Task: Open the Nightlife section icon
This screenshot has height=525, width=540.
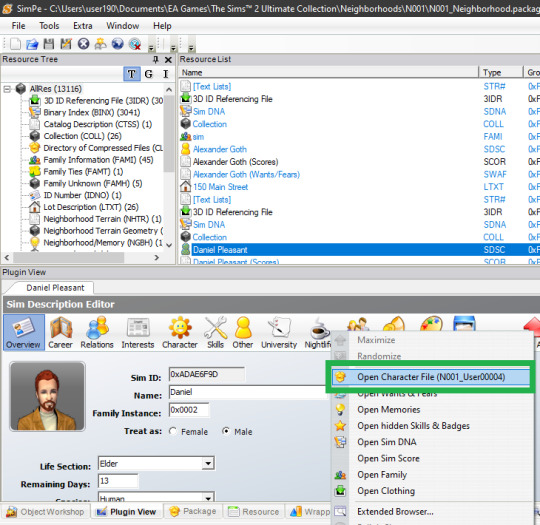Action: 318,332
